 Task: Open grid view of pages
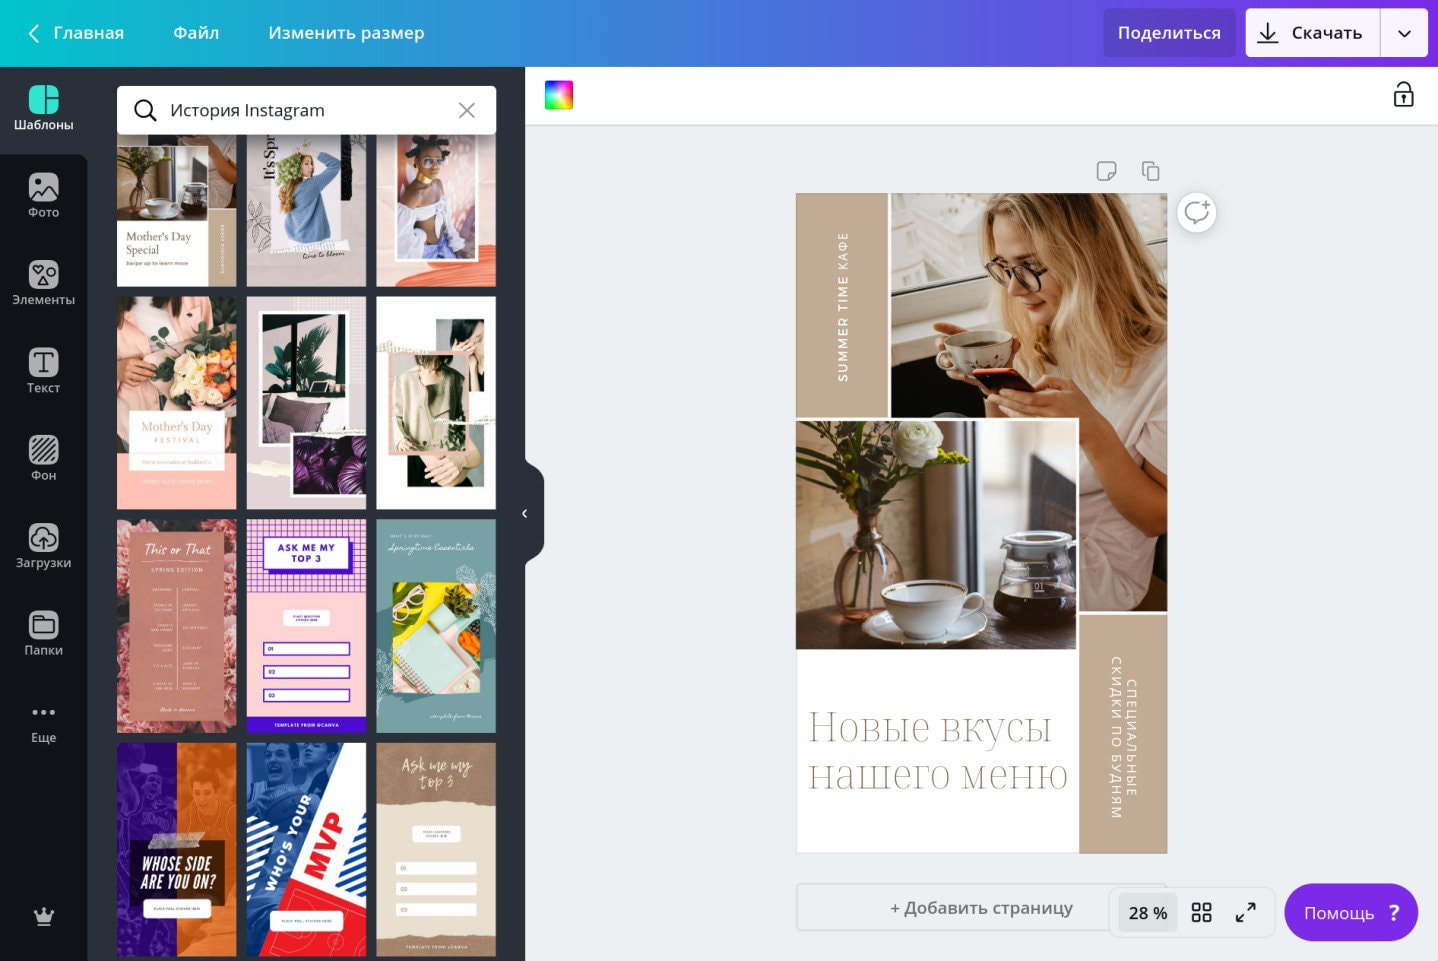(1201, 912)
